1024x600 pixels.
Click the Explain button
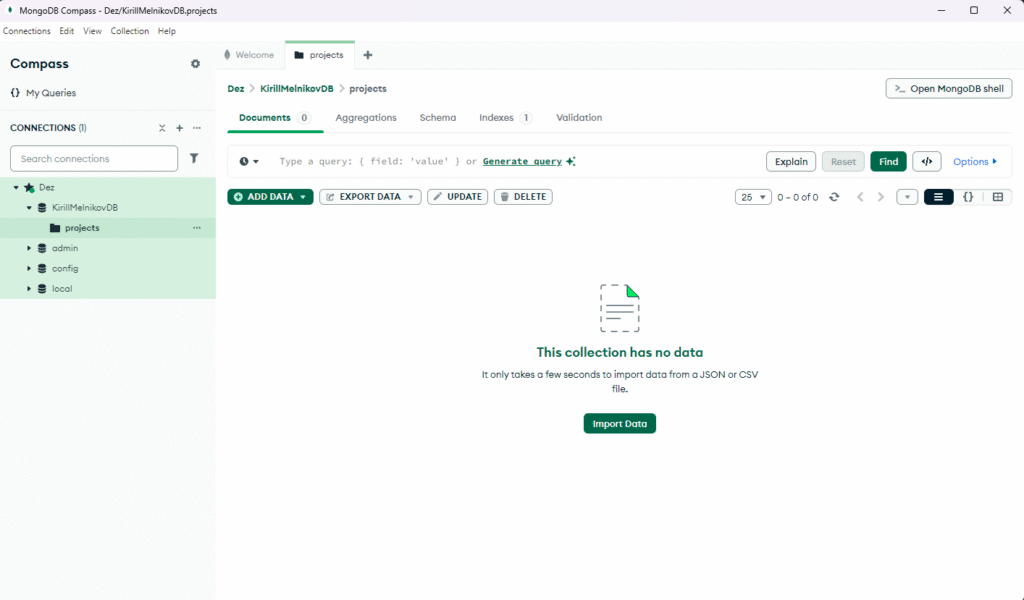tap(791, 161)
